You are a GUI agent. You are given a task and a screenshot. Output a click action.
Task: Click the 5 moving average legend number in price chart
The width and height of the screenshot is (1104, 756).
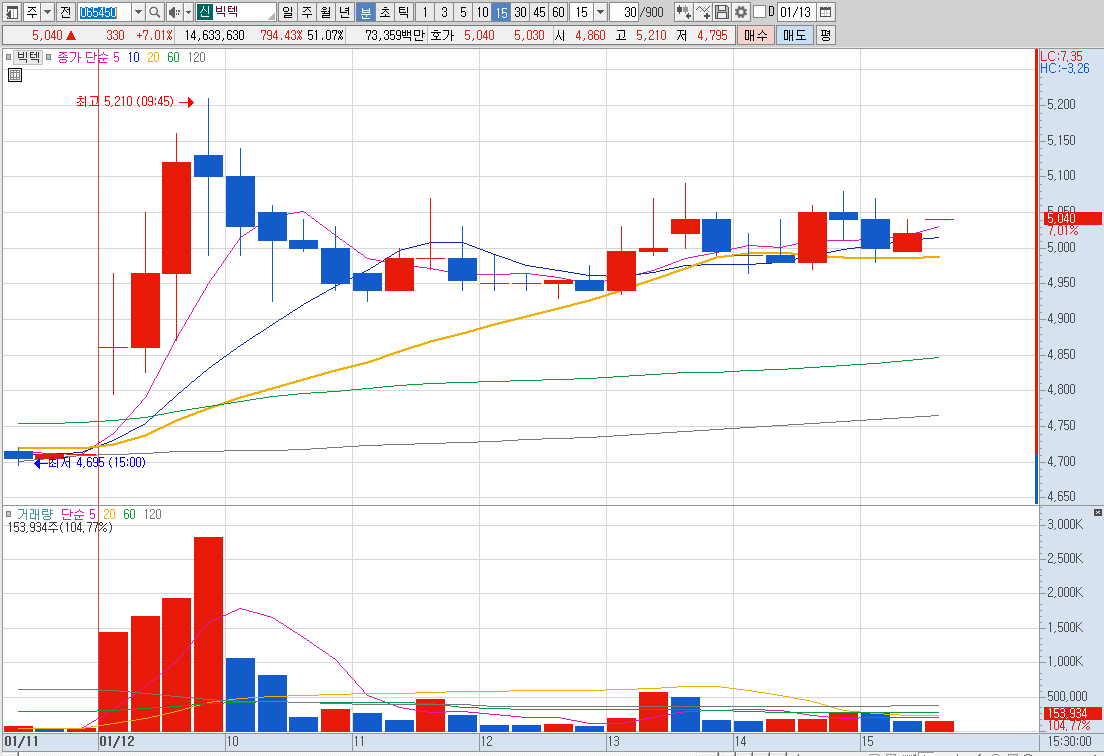click(116, 58)
